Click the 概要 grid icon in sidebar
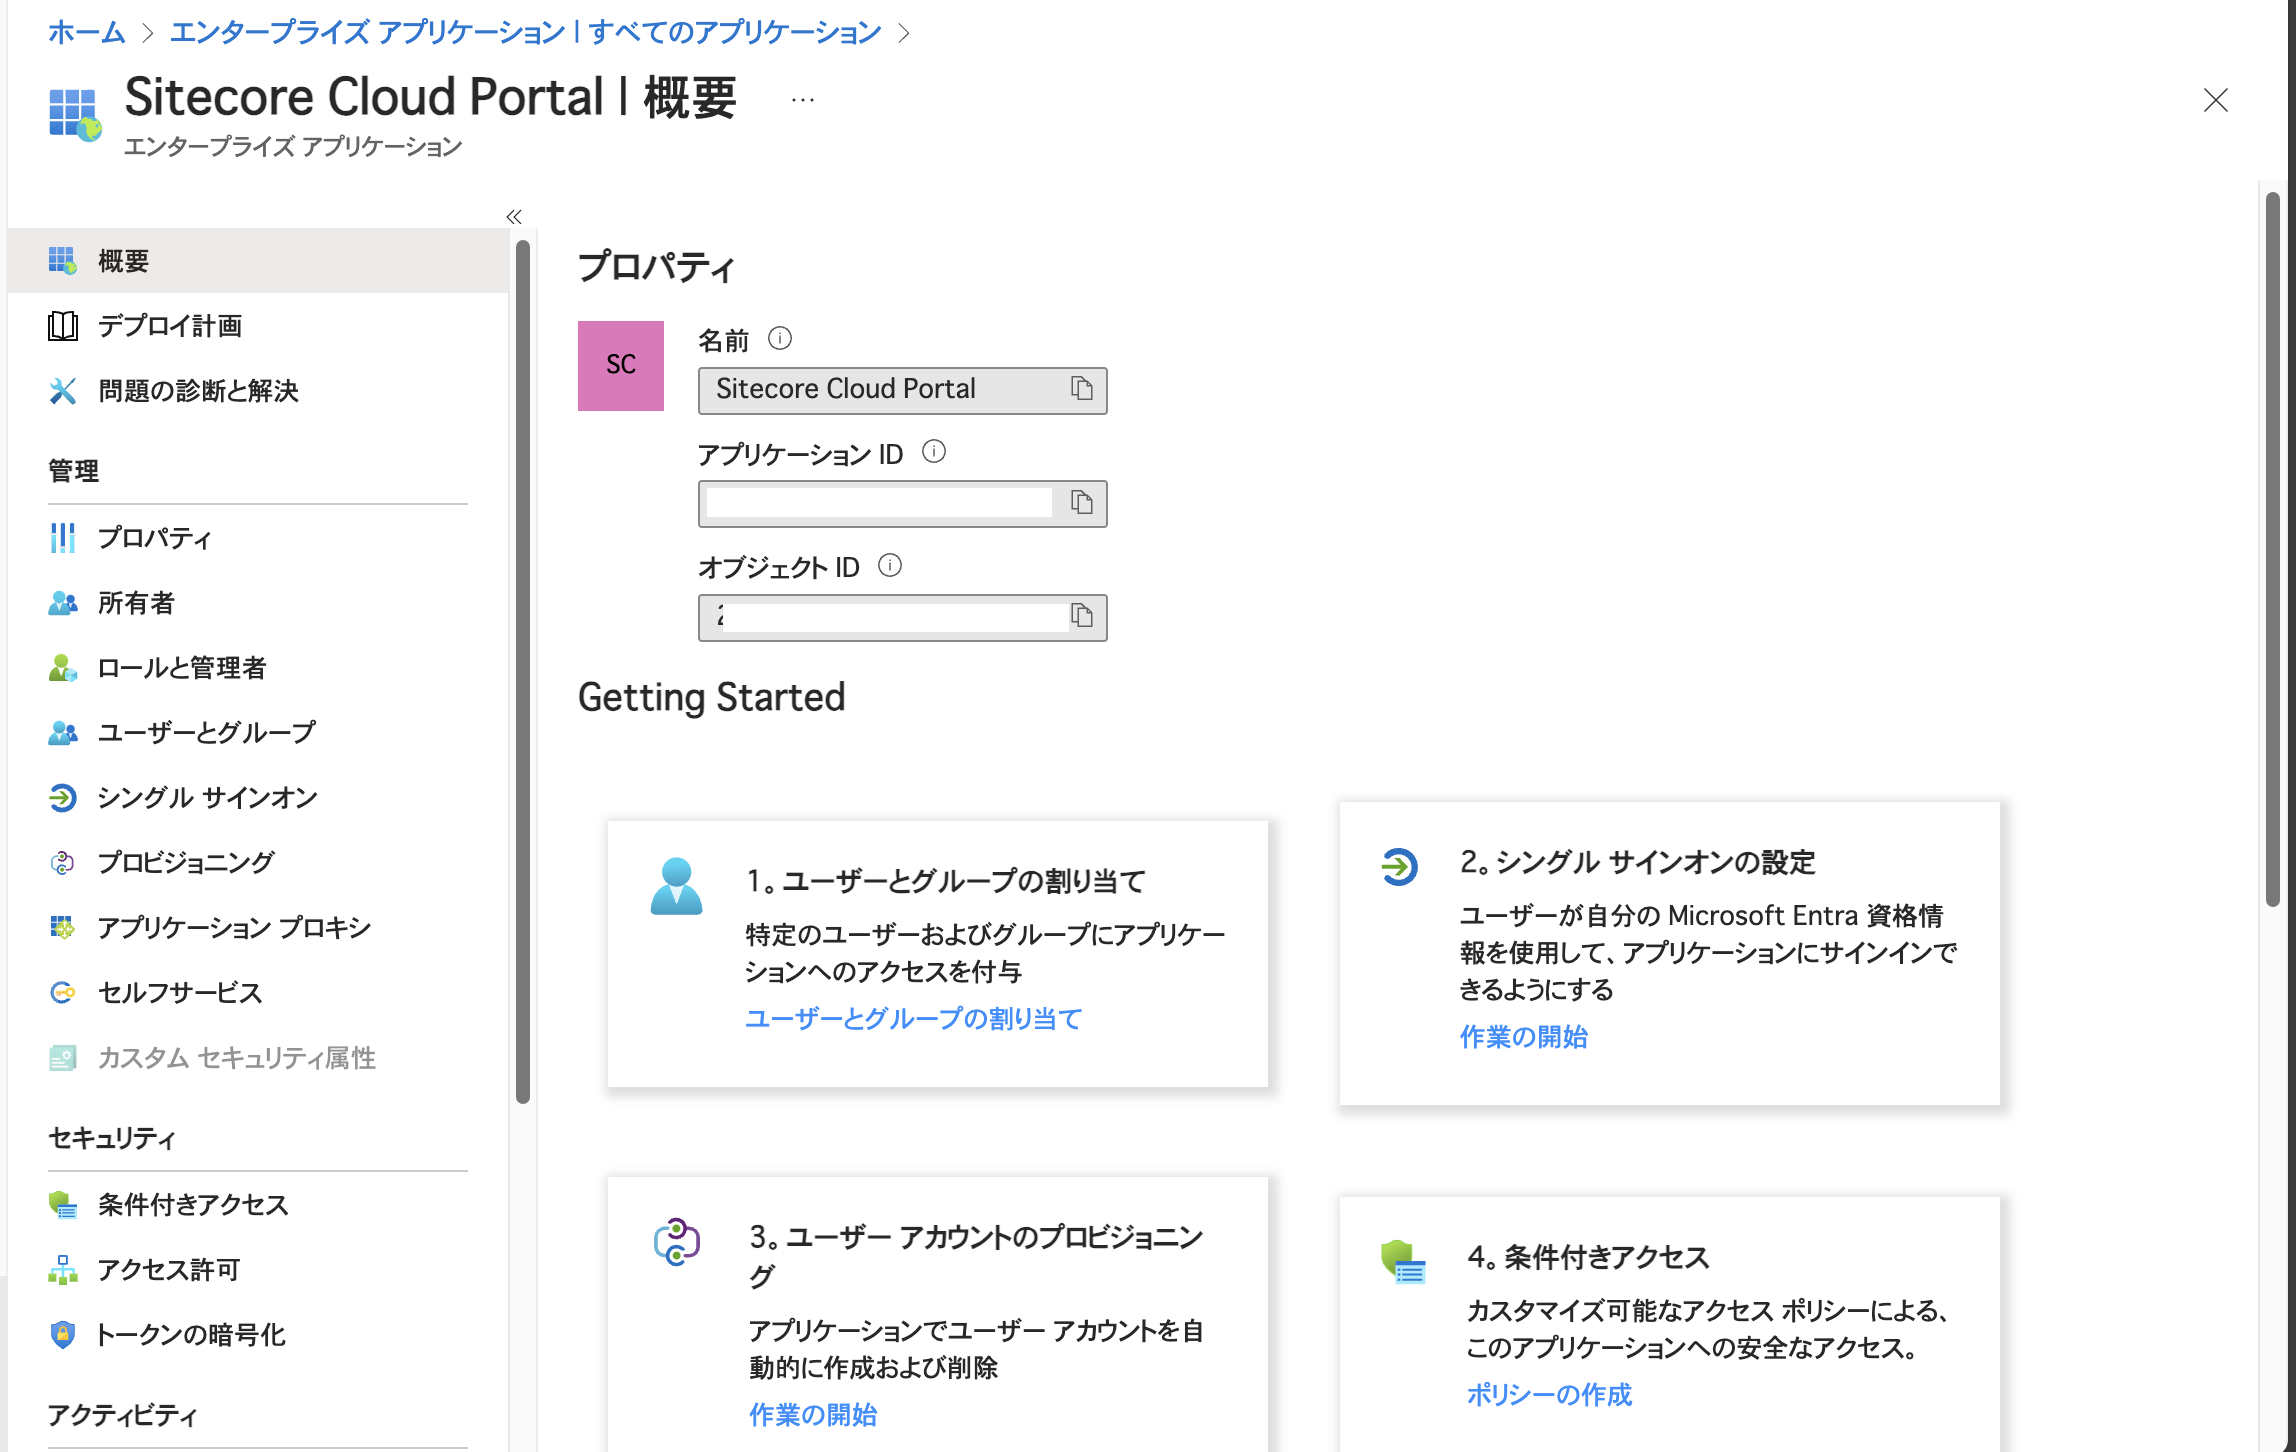The image size is (2296, 1452). tap(62, 261)
